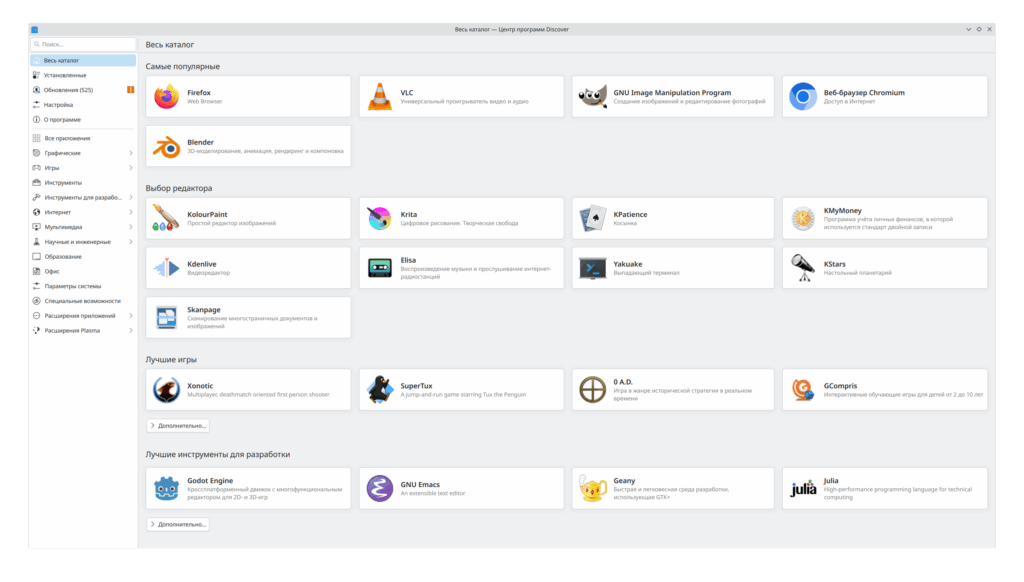Click the Julia description text
The width and height of the screenshot is (1024, 582).
click(897, 493)
